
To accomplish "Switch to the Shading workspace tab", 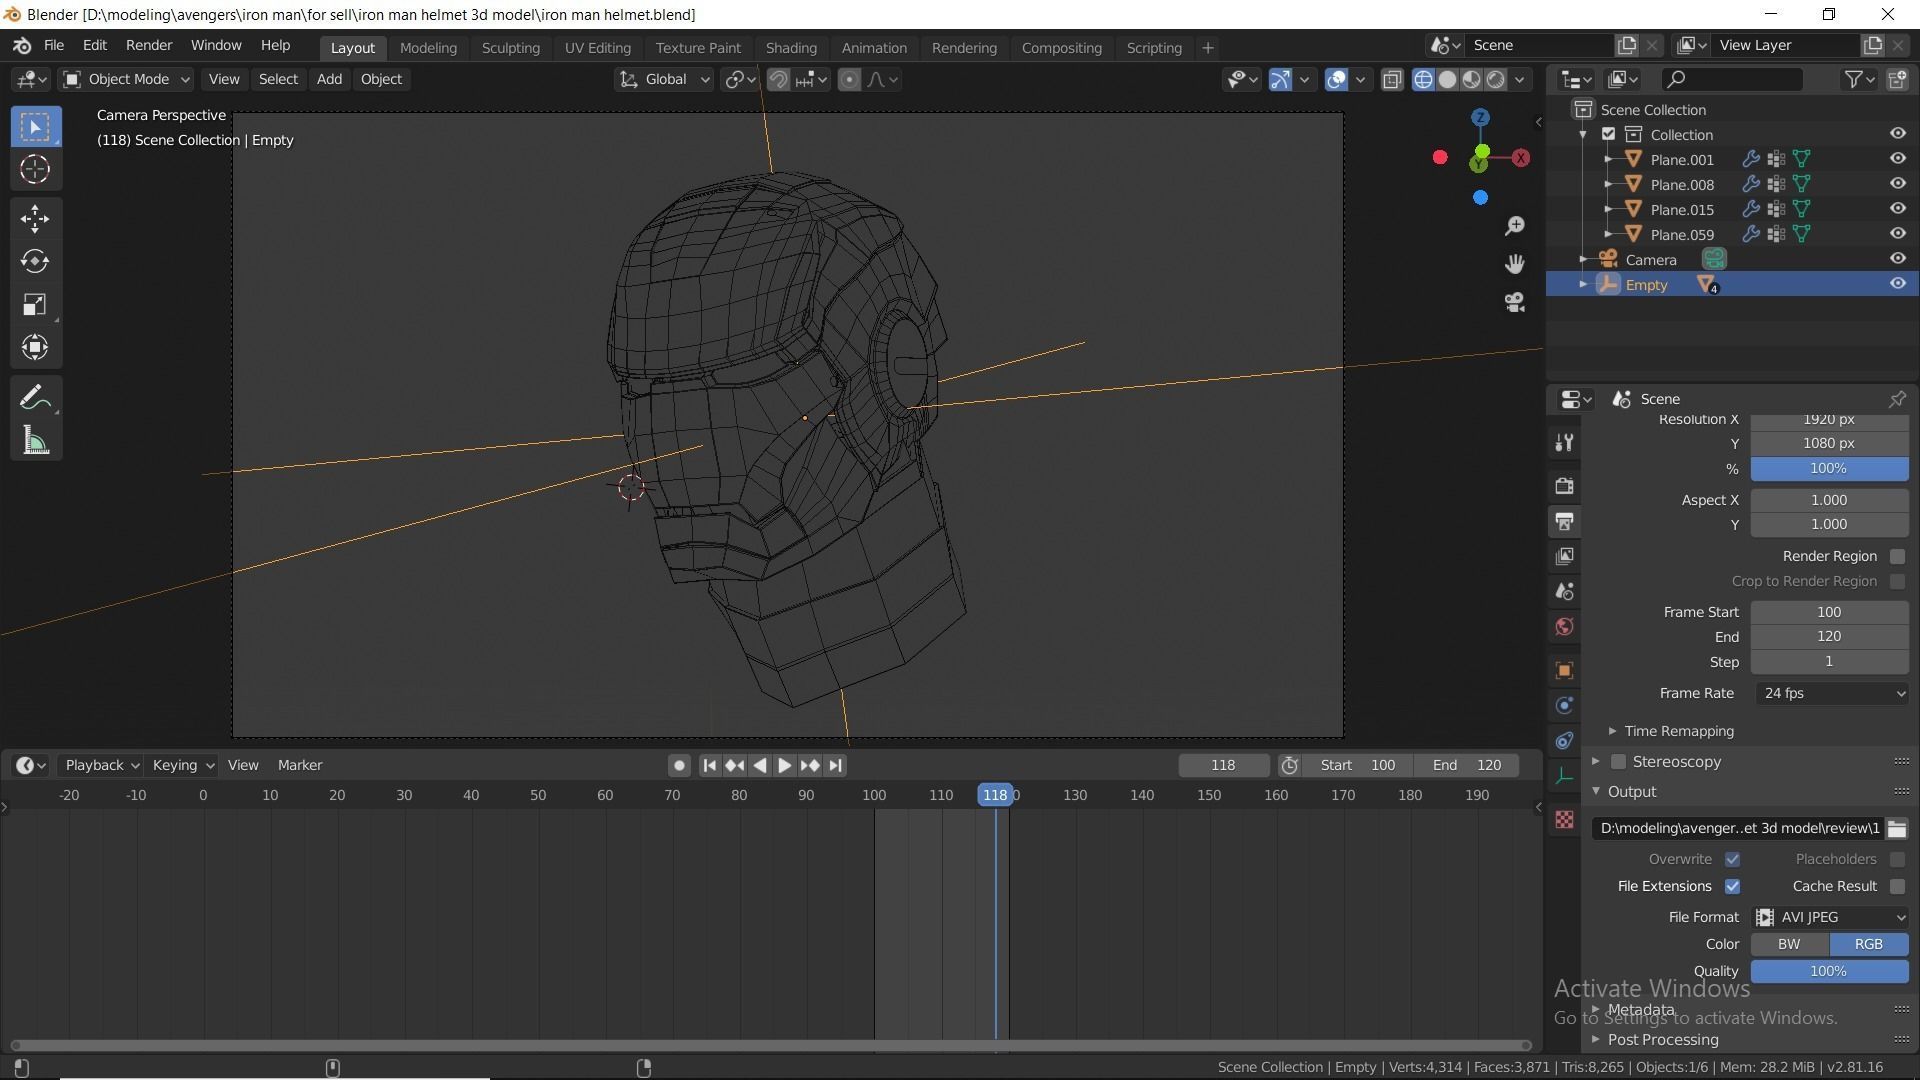I will (791, 48).
